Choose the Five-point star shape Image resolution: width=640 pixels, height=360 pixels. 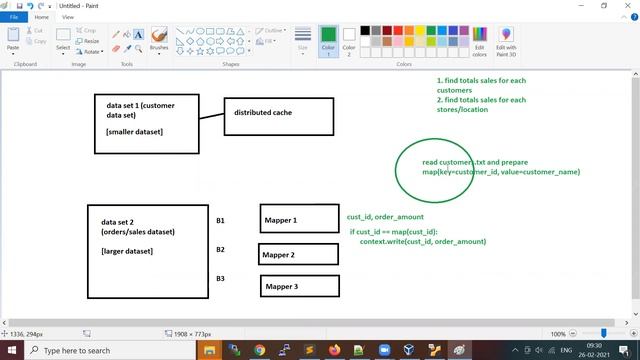200,51
